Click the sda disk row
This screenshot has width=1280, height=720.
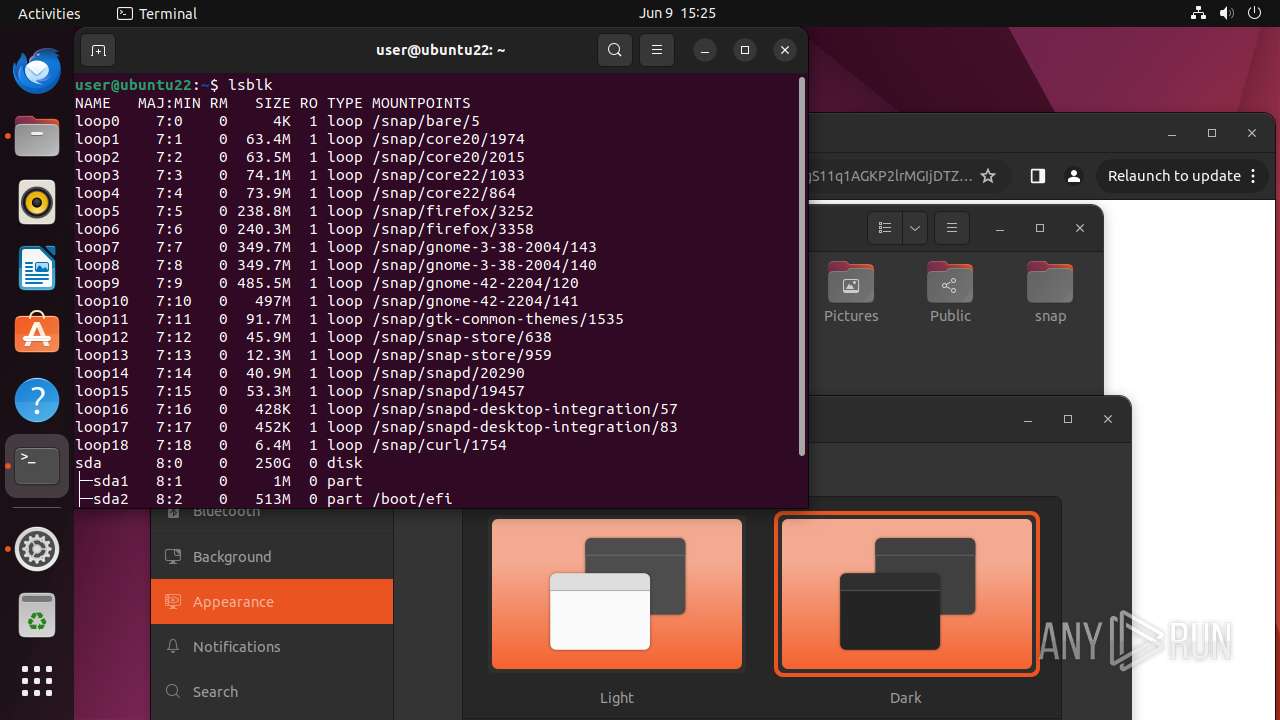click(x=219, y=463)
